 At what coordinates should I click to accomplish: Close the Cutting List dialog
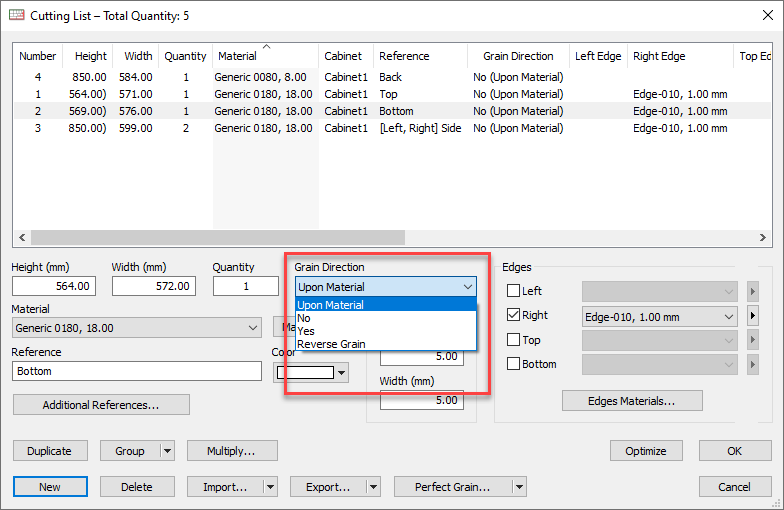point(768,15)
